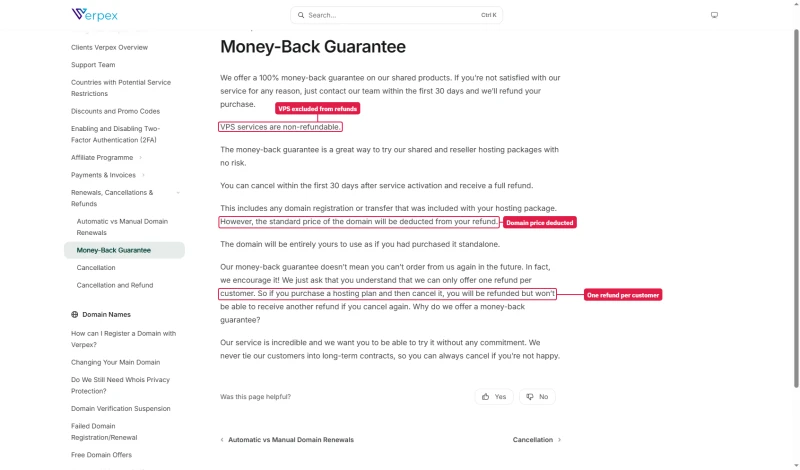The image size is (800, 470).
Task: Toggle theme with the monitor icon
Action: pyautogui.click(x=714, y=15)
